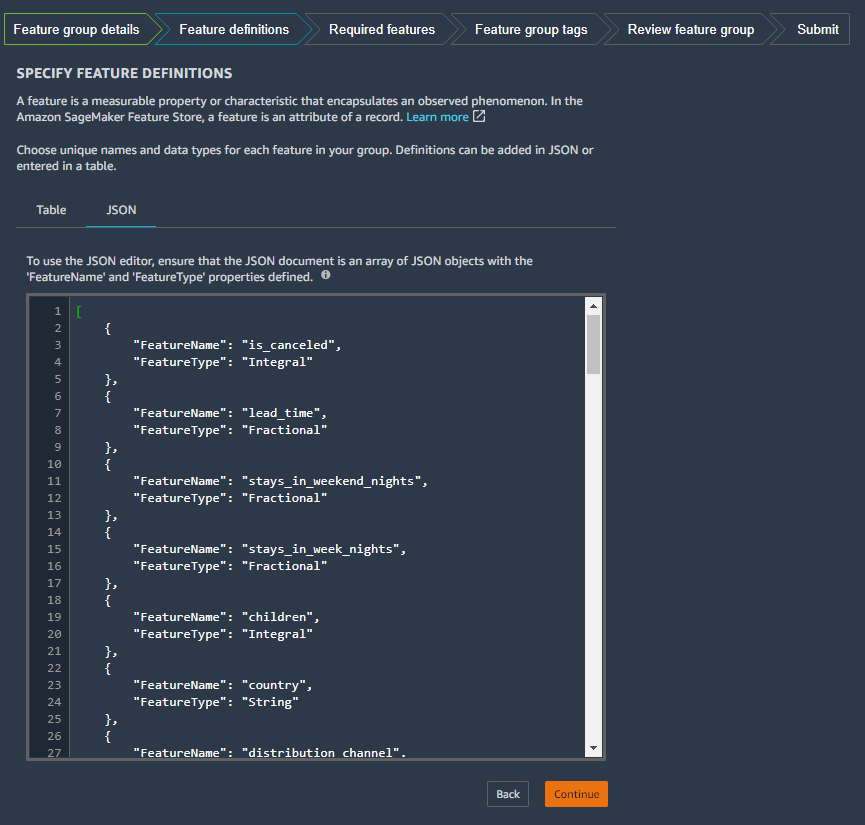Screen dimensions: 865x825
Task: Select the JSON tab
Action: point(121,210)
